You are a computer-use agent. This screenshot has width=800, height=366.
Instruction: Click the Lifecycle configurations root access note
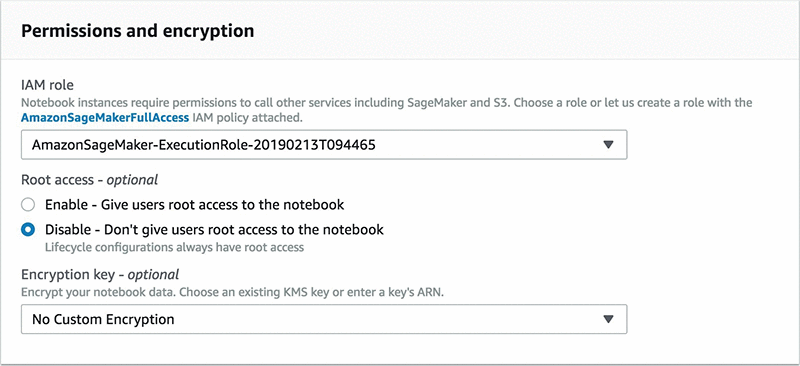point(174,248)
